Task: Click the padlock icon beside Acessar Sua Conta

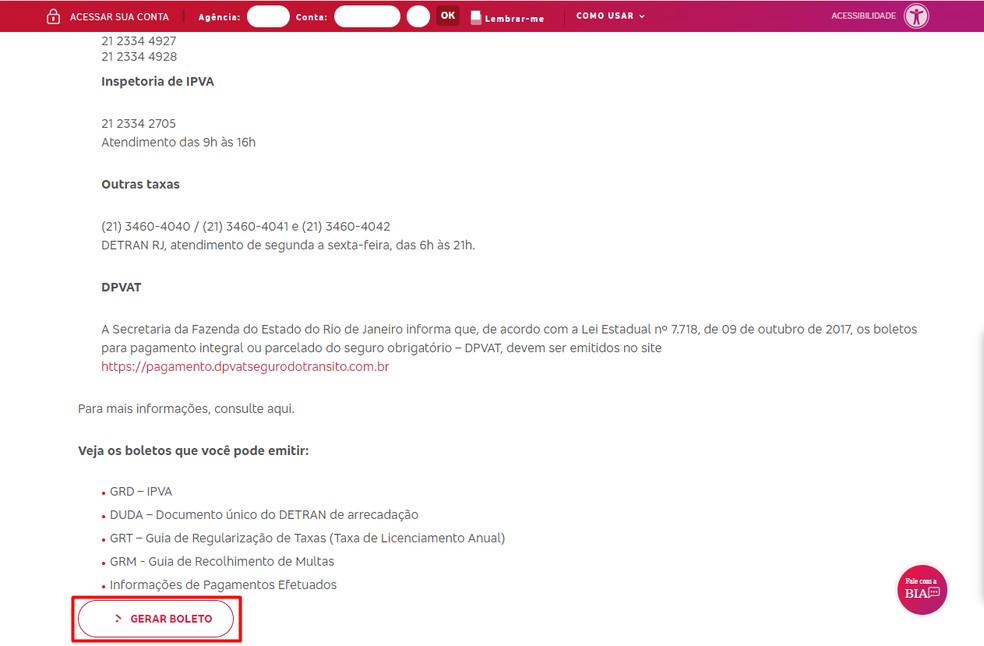Action: click(54, 17)
